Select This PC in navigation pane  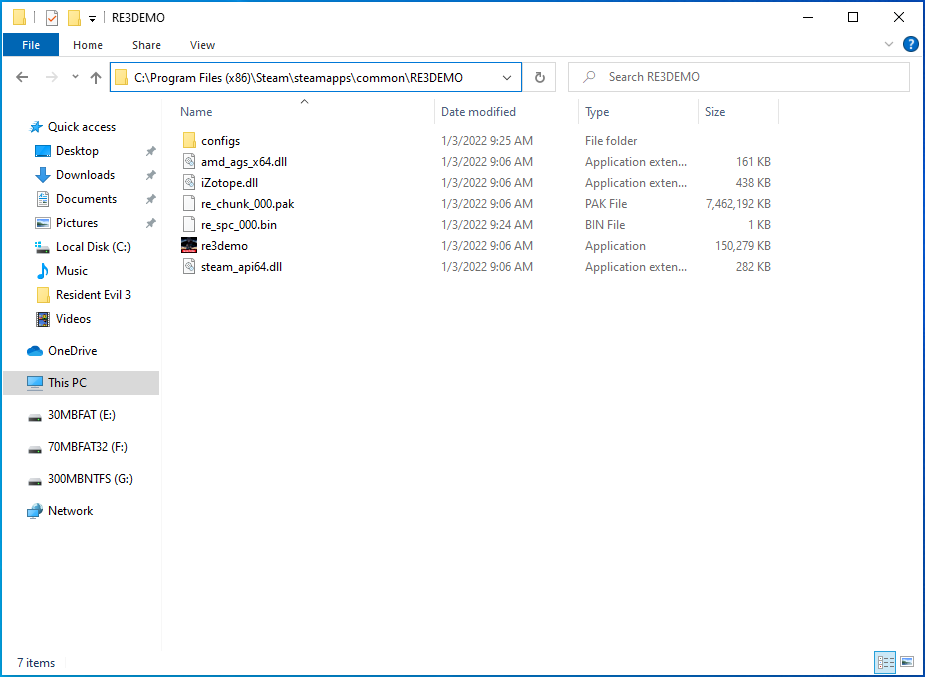[81, 383]
